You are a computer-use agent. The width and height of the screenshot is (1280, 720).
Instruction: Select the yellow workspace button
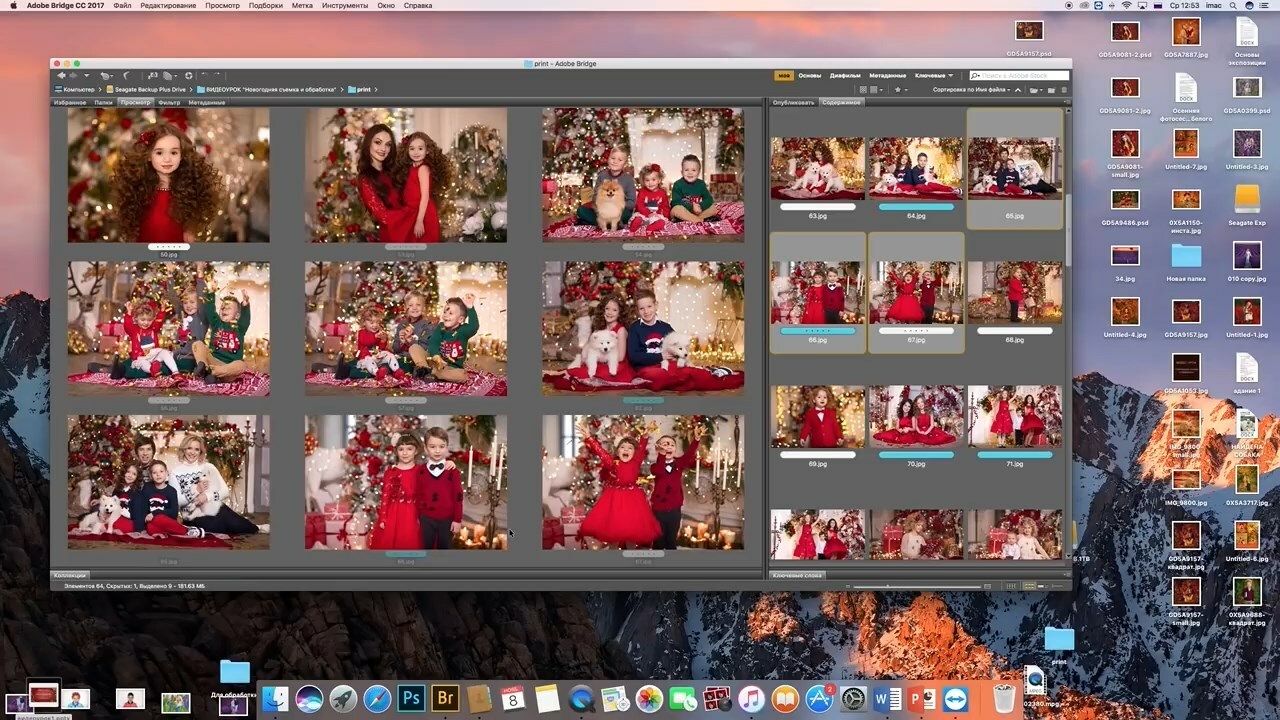pyautogui.click(x=784, y=76)
